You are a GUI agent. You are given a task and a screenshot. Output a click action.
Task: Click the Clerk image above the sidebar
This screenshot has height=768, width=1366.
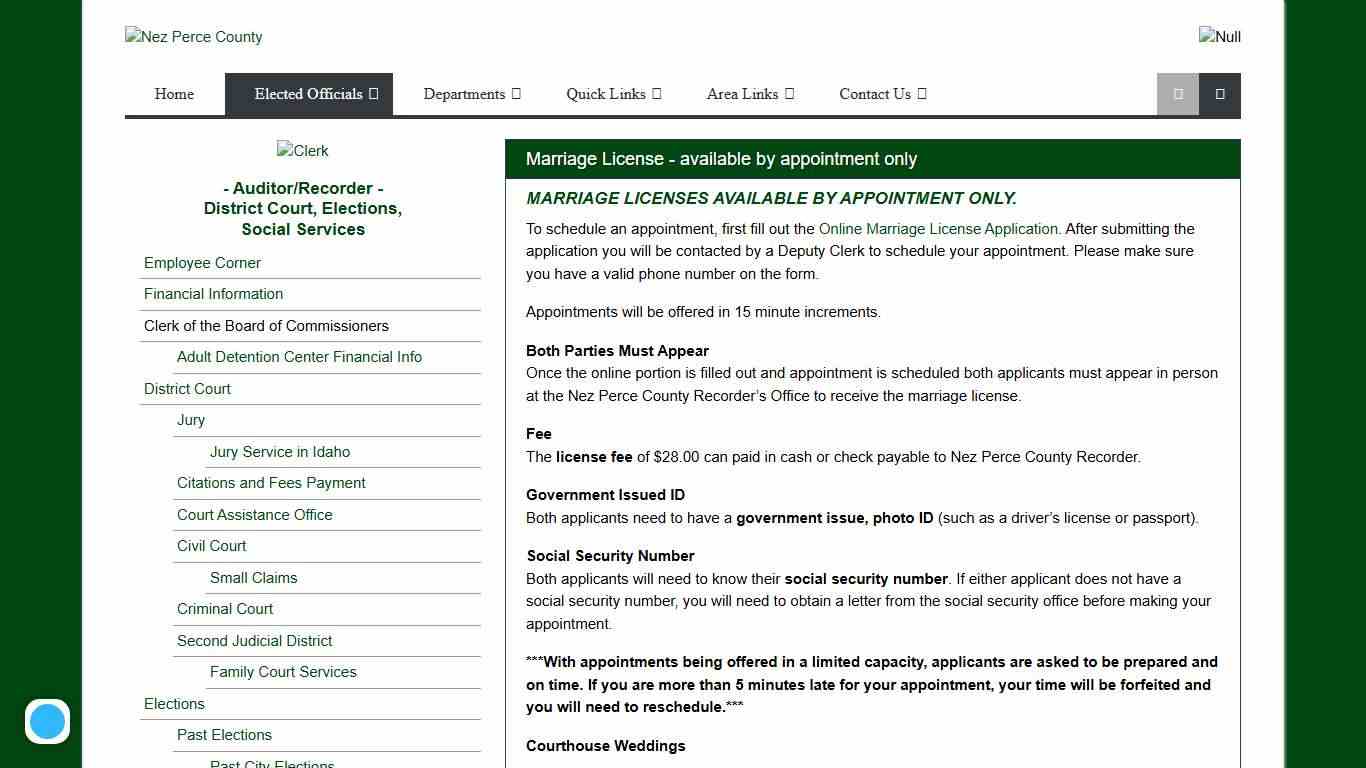[302, 150]
